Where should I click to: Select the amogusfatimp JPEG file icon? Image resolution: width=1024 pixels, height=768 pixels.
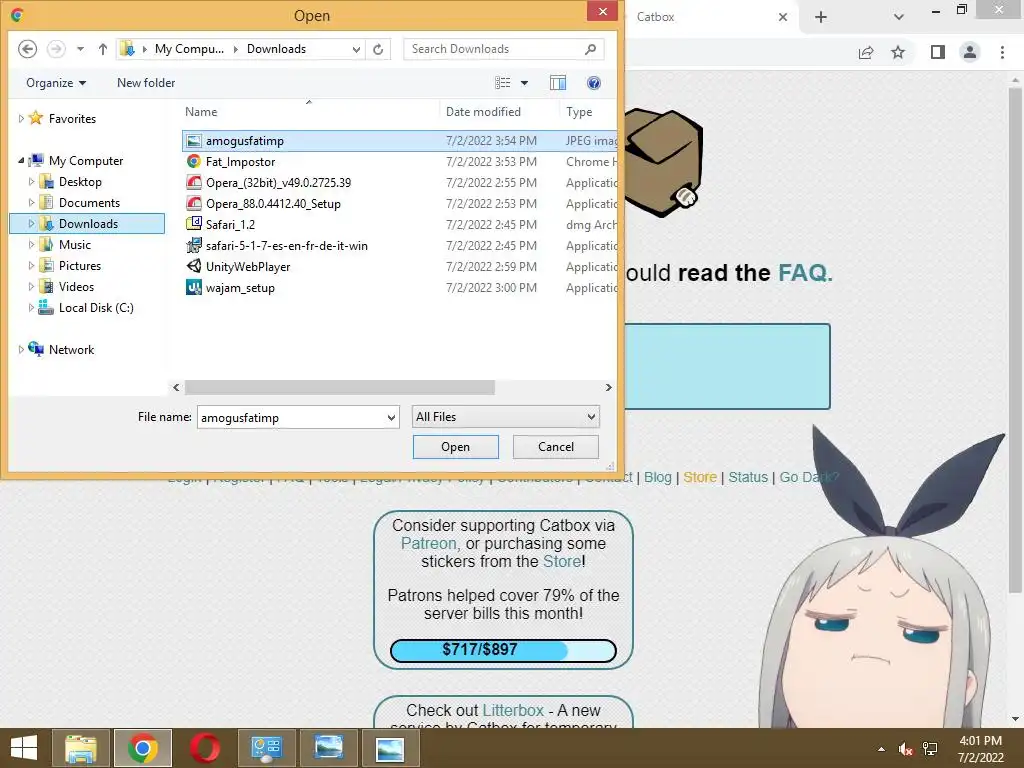(x=194, y=141)
